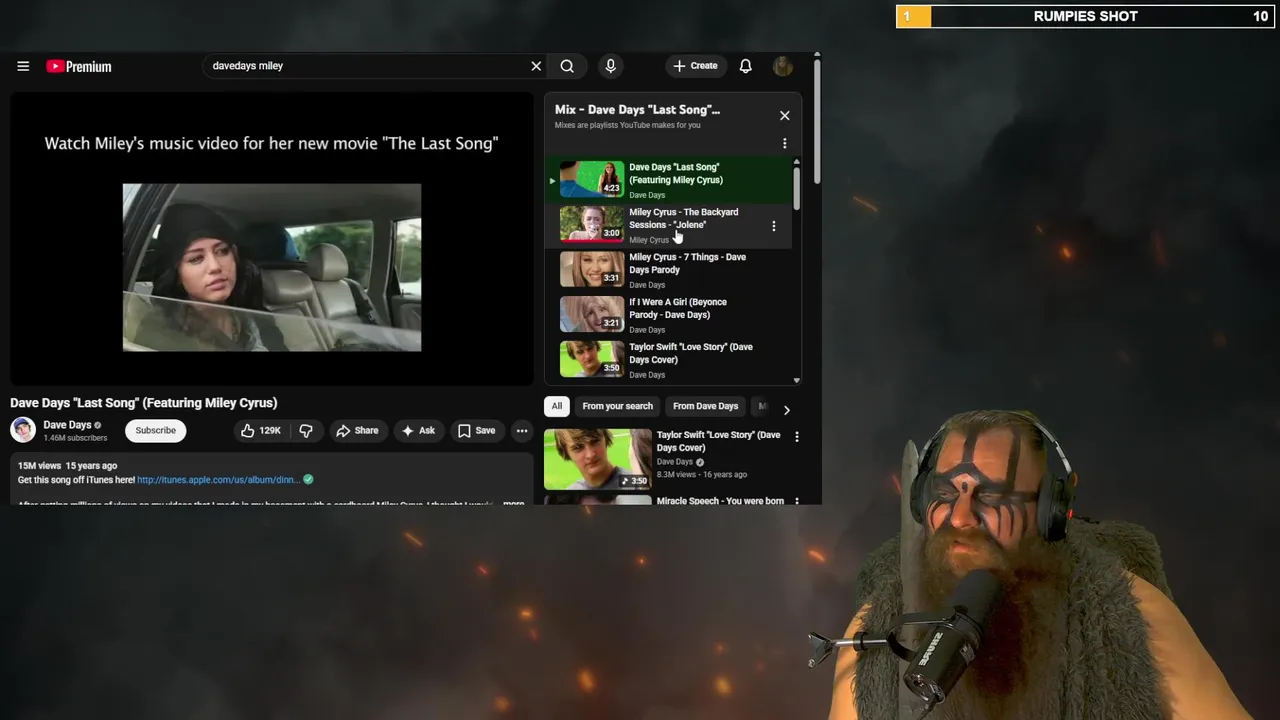
Task: Open account avatar menu
Action: pyautogui.click(x=783, y=66)
